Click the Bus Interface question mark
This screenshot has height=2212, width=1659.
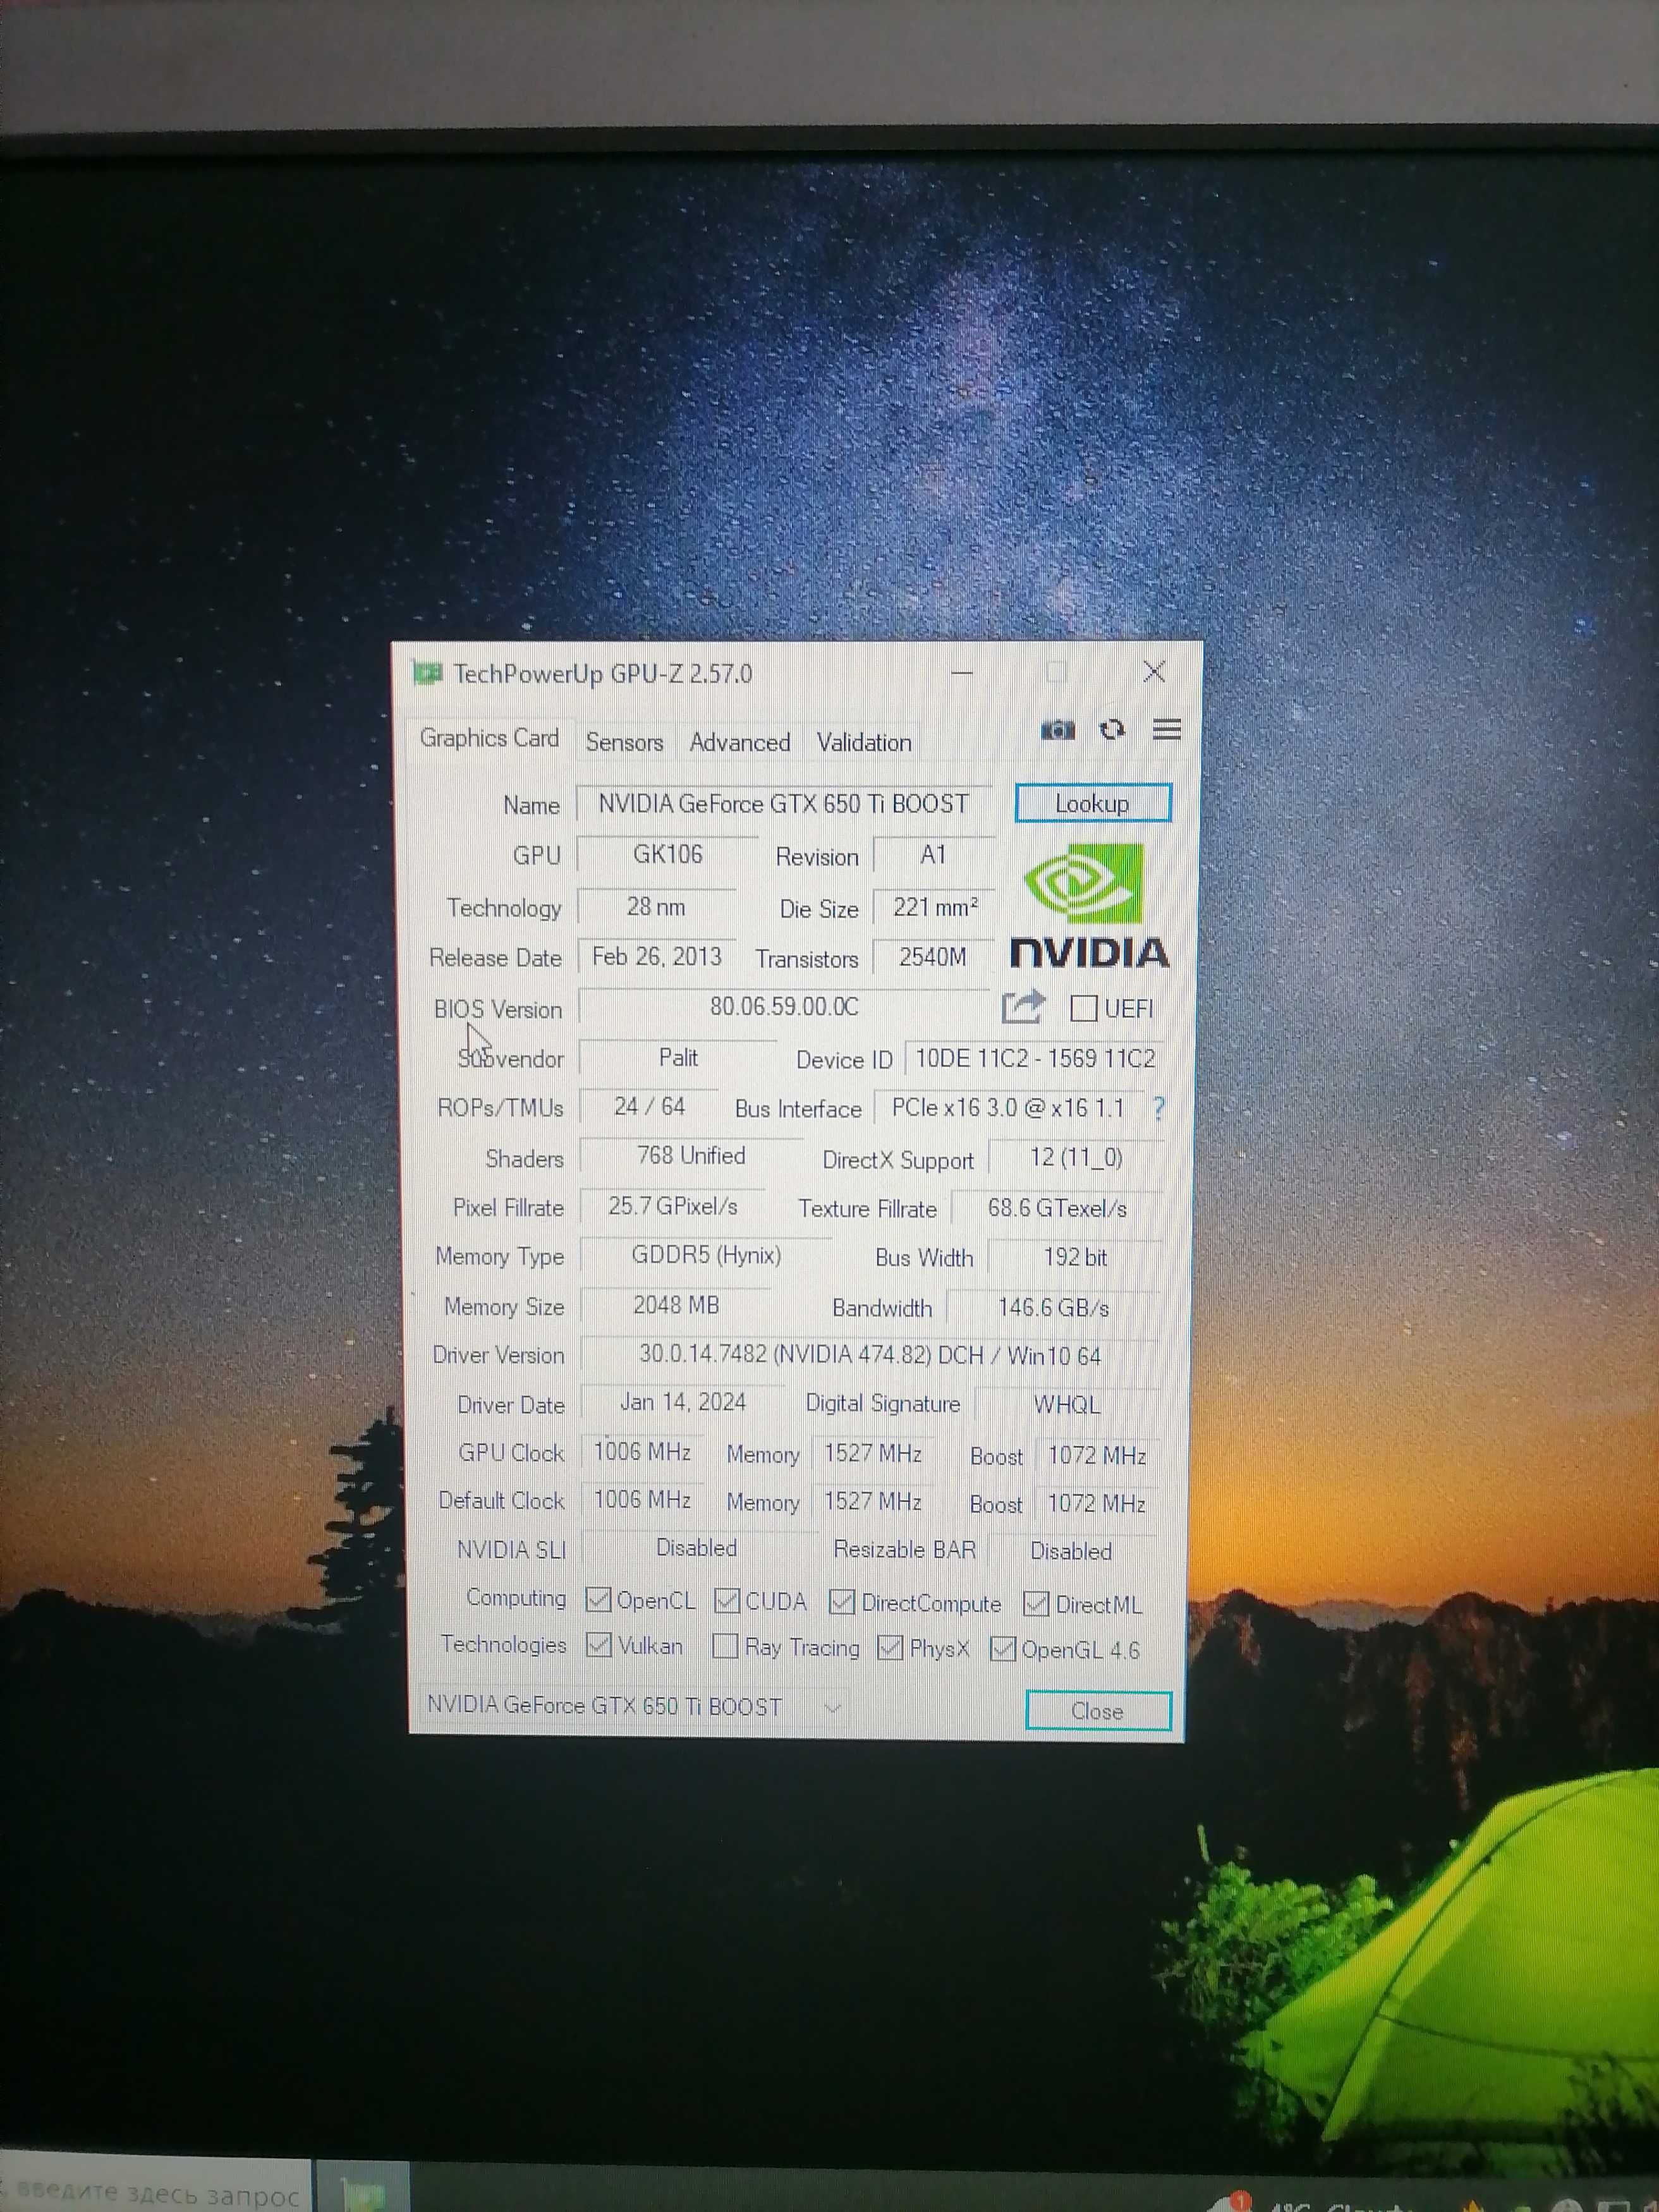1158,1108
